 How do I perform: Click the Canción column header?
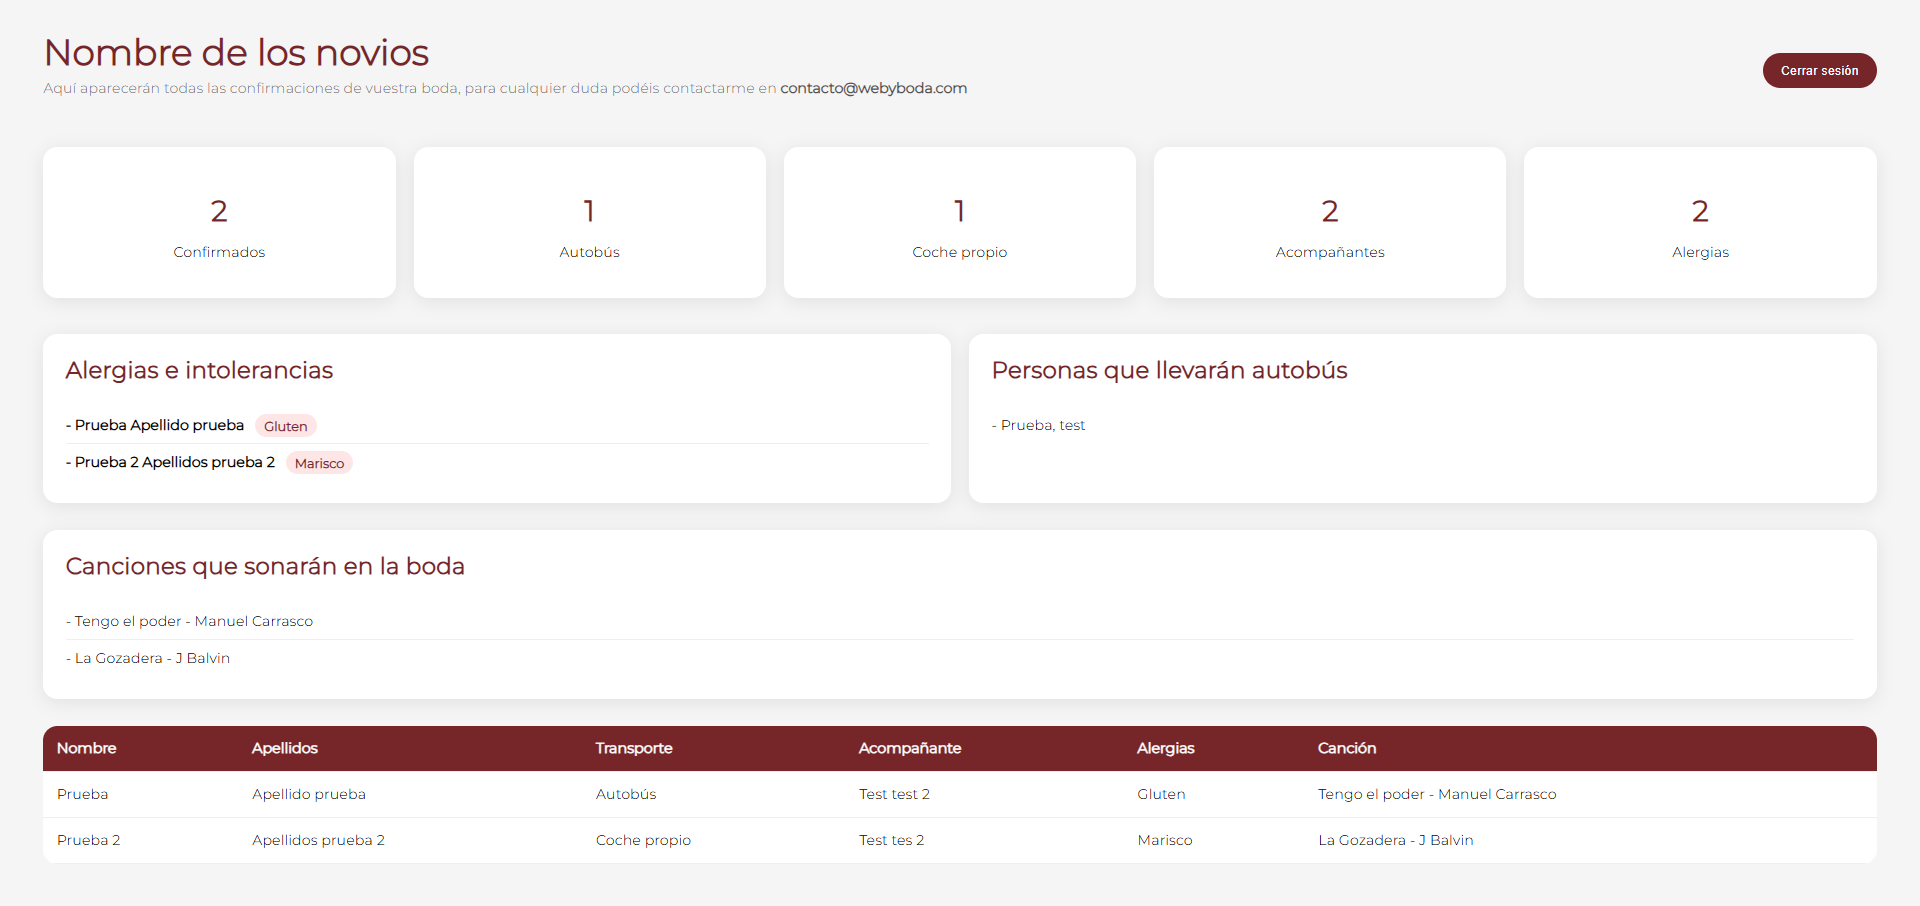[x=1347, y=748]
